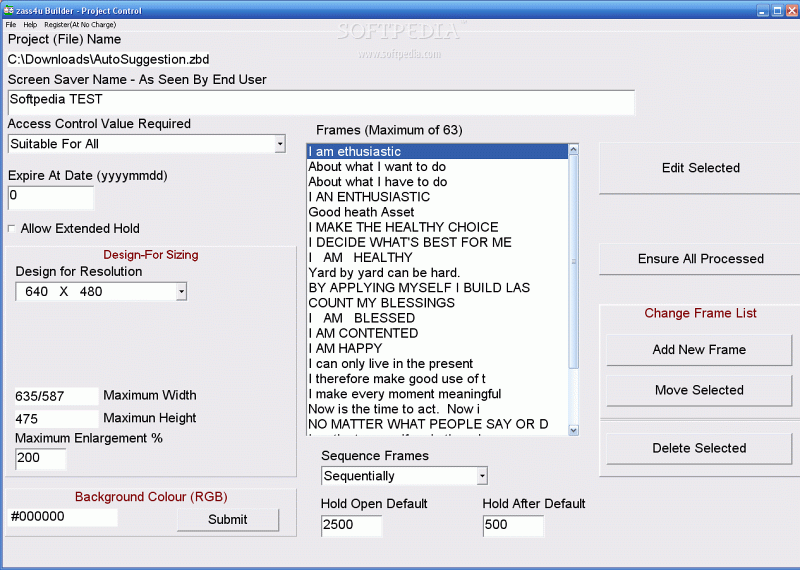Click the Background Colour #000000 field
This screenshot has height=570, width=800.
[x=62, y=517]
